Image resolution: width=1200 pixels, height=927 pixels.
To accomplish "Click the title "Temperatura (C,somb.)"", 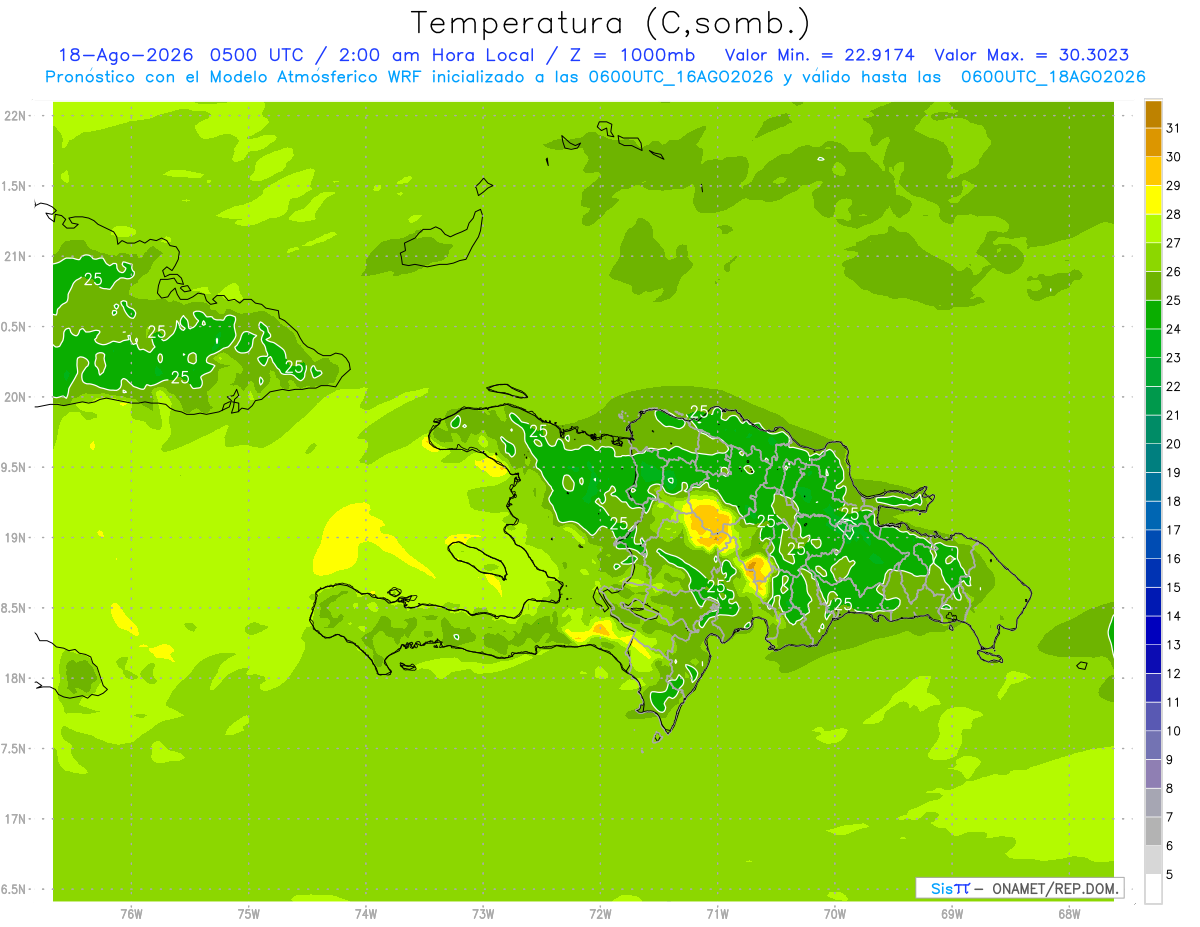I will pyautogui.click(x=611, y=23).
